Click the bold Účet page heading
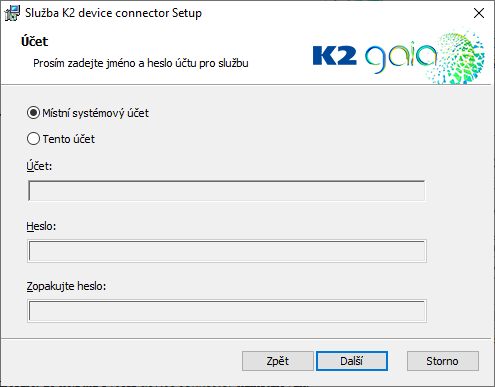 35,42
